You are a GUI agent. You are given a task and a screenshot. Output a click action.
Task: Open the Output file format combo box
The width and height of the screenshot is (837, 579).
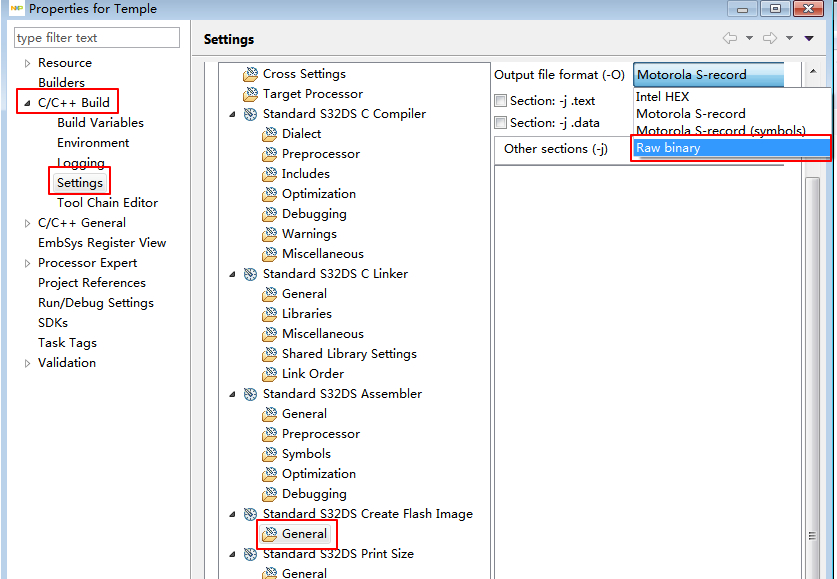coord(709,75)
